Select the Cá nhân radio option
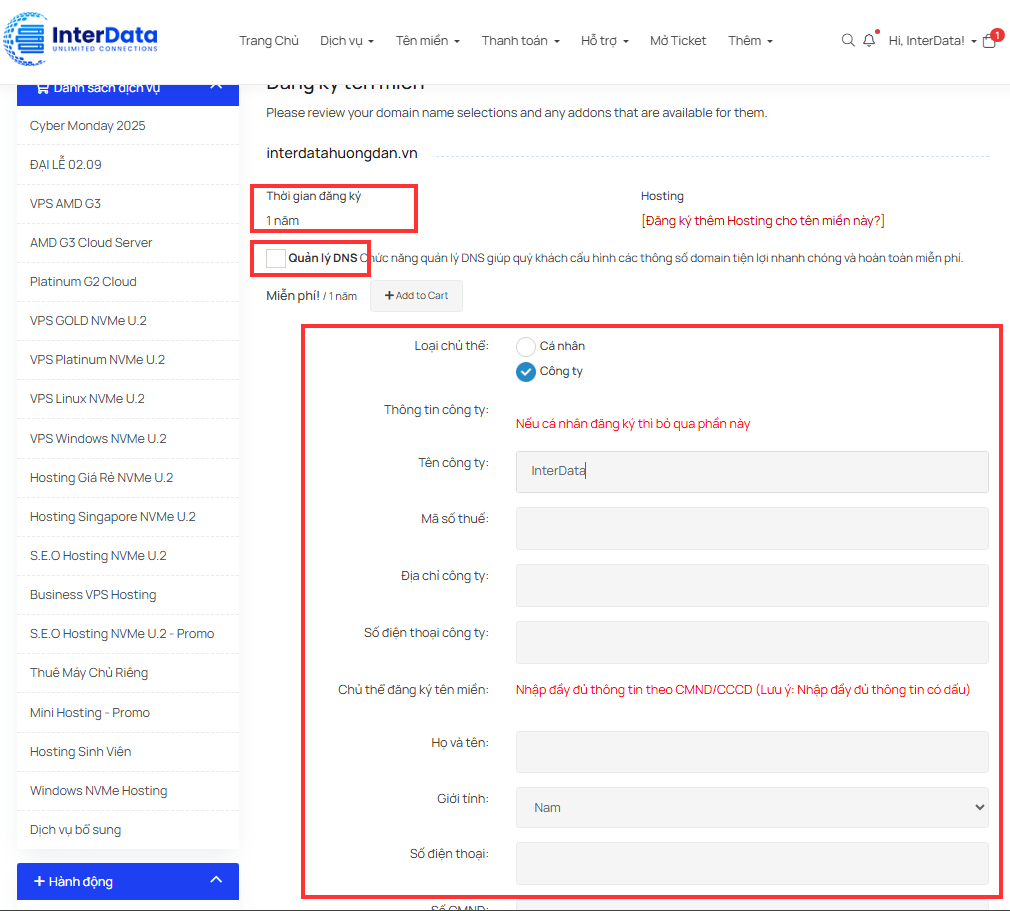 point(526,347)
